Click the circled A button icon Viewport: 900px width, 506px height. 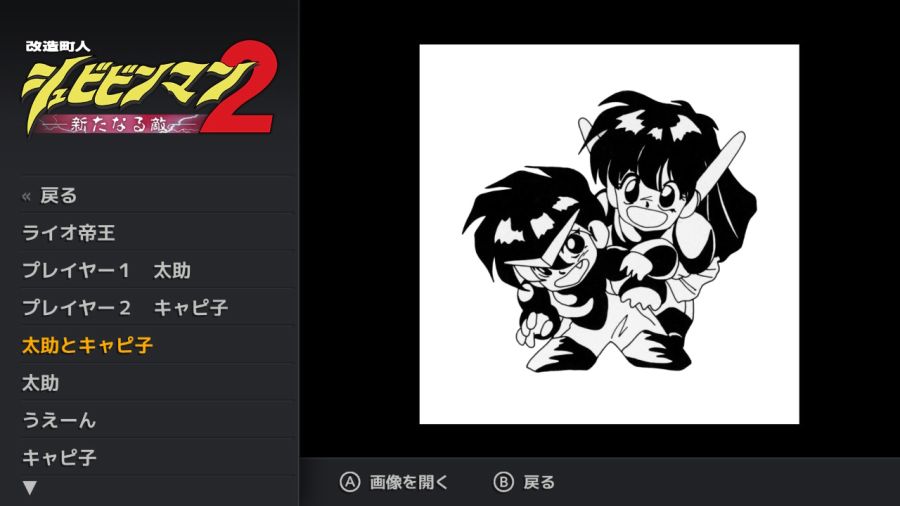coord(350,482)
